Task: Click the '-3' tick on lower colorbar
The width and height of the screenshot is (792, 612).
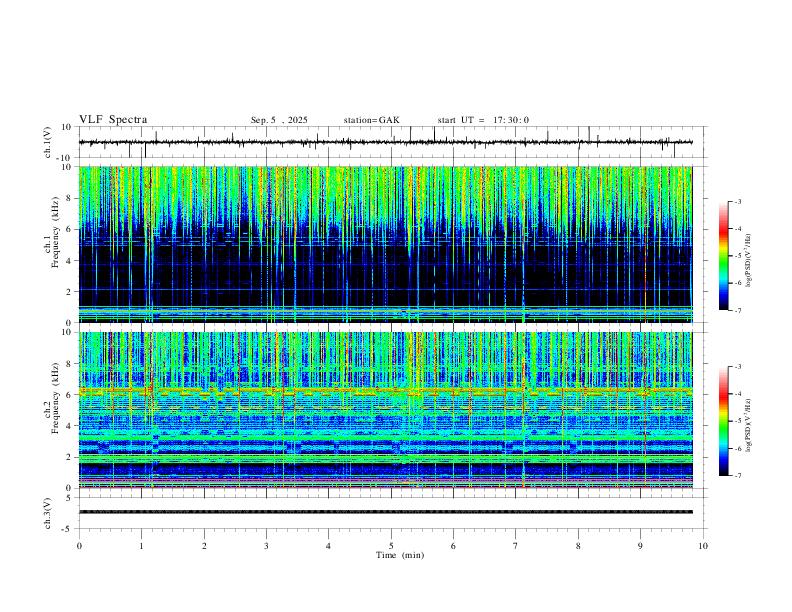Action: 737,367
